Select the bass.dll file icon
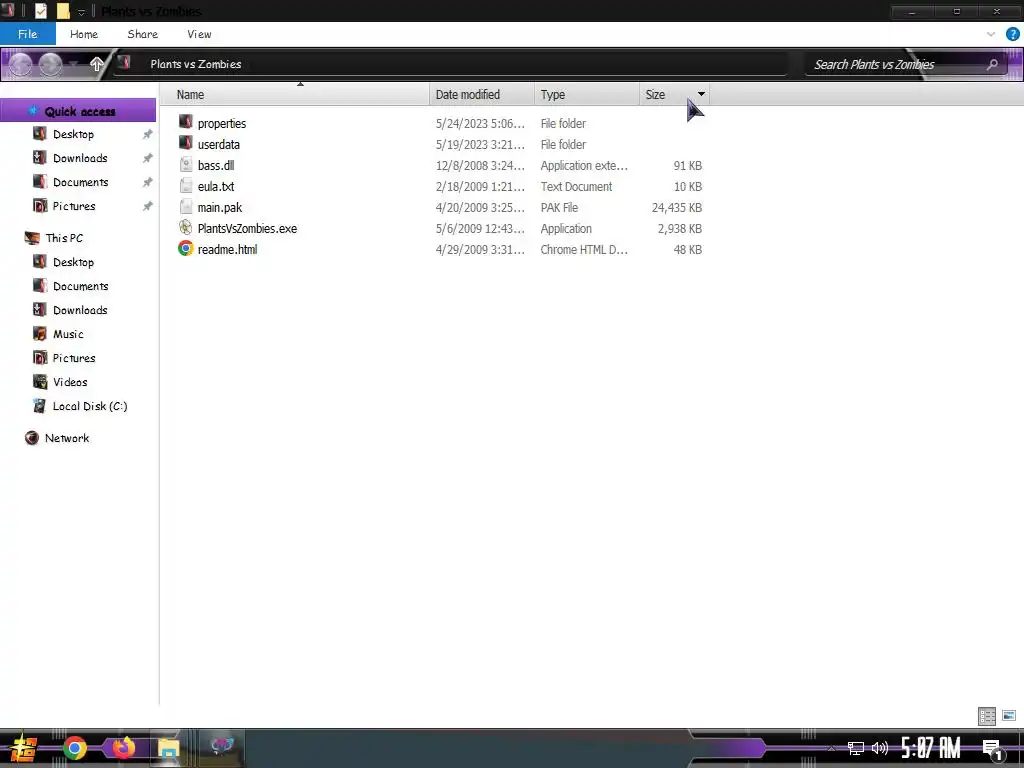This screenshot has width=1024, height=768. (x=185, y=165)
